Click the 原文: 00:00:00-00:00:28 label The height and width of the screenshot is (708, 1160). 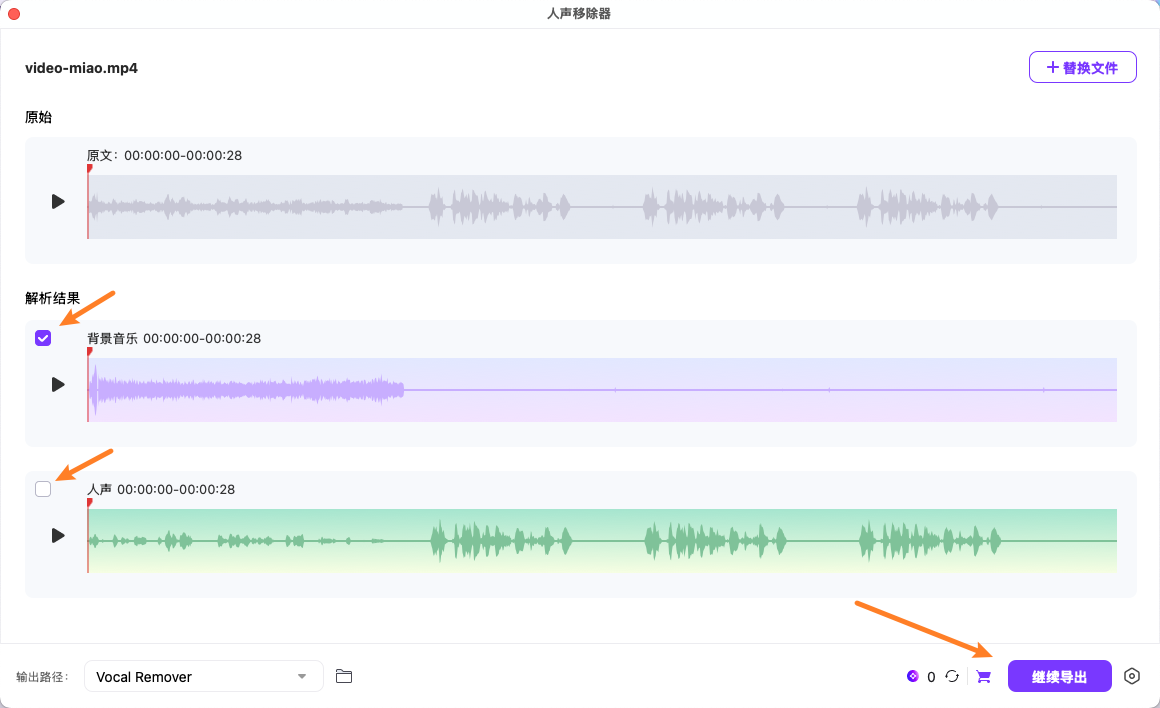coord(164,155)
